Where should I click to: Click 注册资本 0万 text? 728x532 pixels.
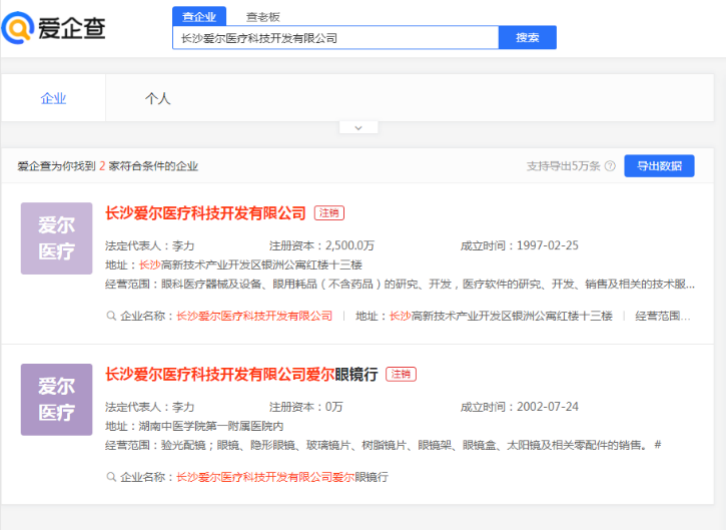click(306, 407)
